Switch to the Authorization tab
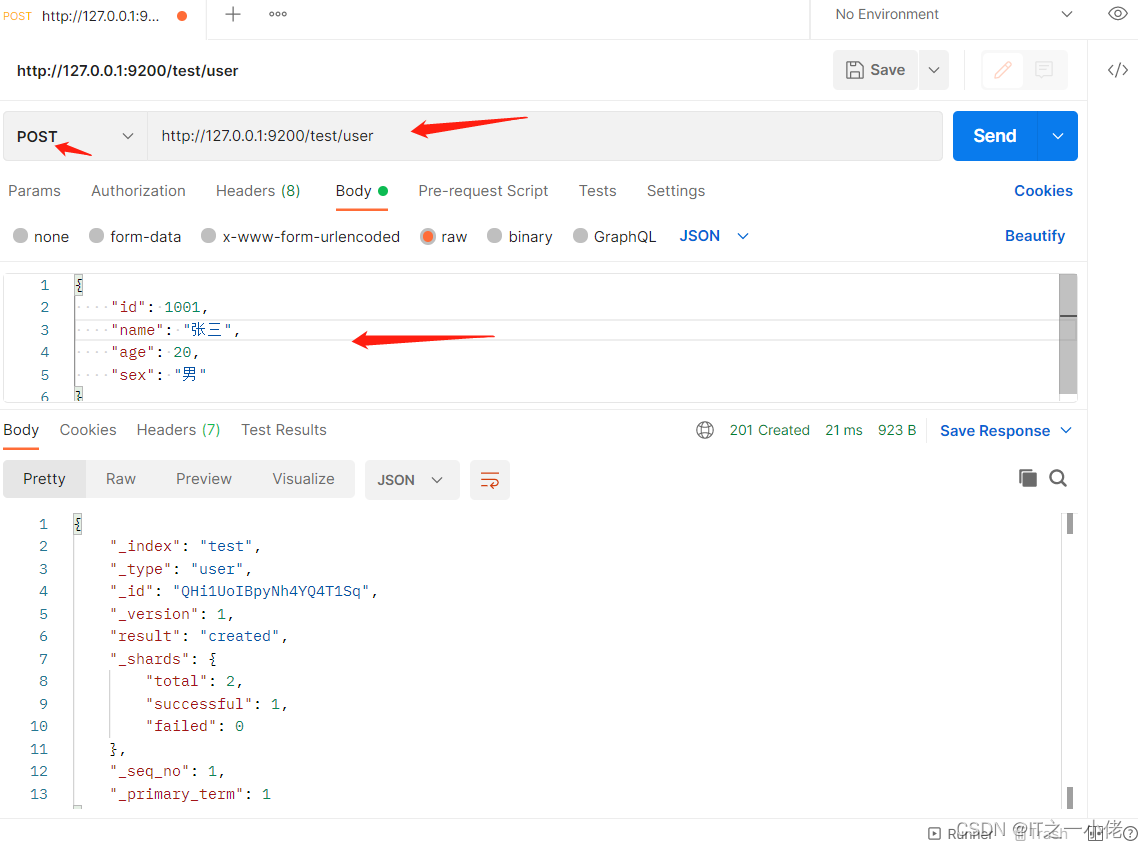The height and width of the screenshot is (848, 1138). 138,191
